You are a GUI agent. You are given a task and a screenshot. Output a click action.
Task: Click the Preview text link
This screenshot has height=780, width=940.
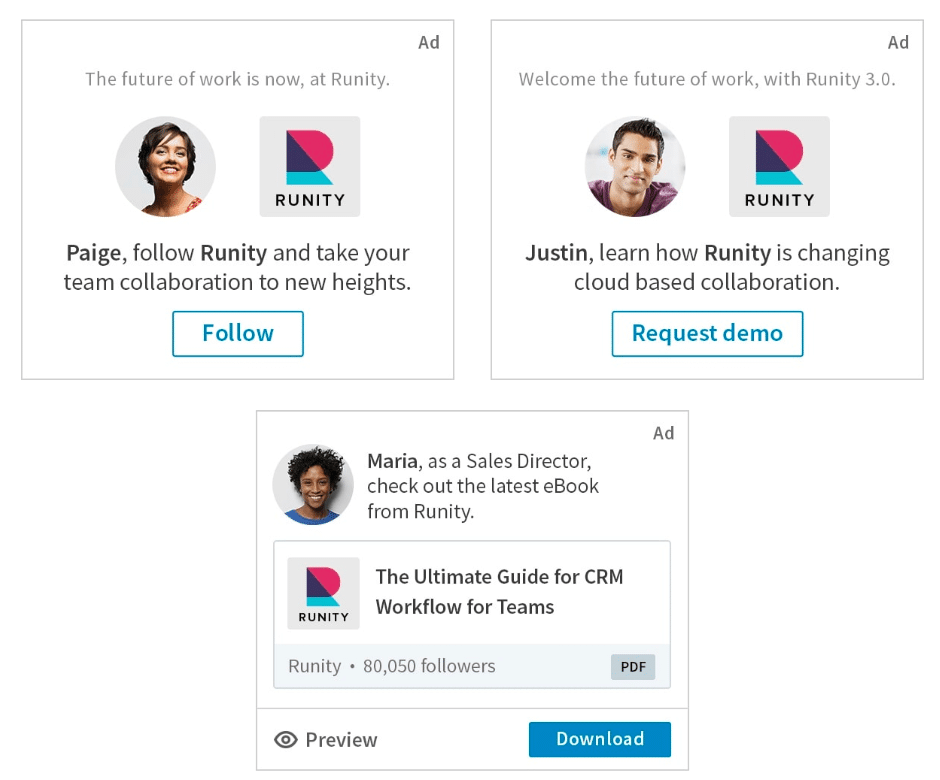click(x=341, y=740)
